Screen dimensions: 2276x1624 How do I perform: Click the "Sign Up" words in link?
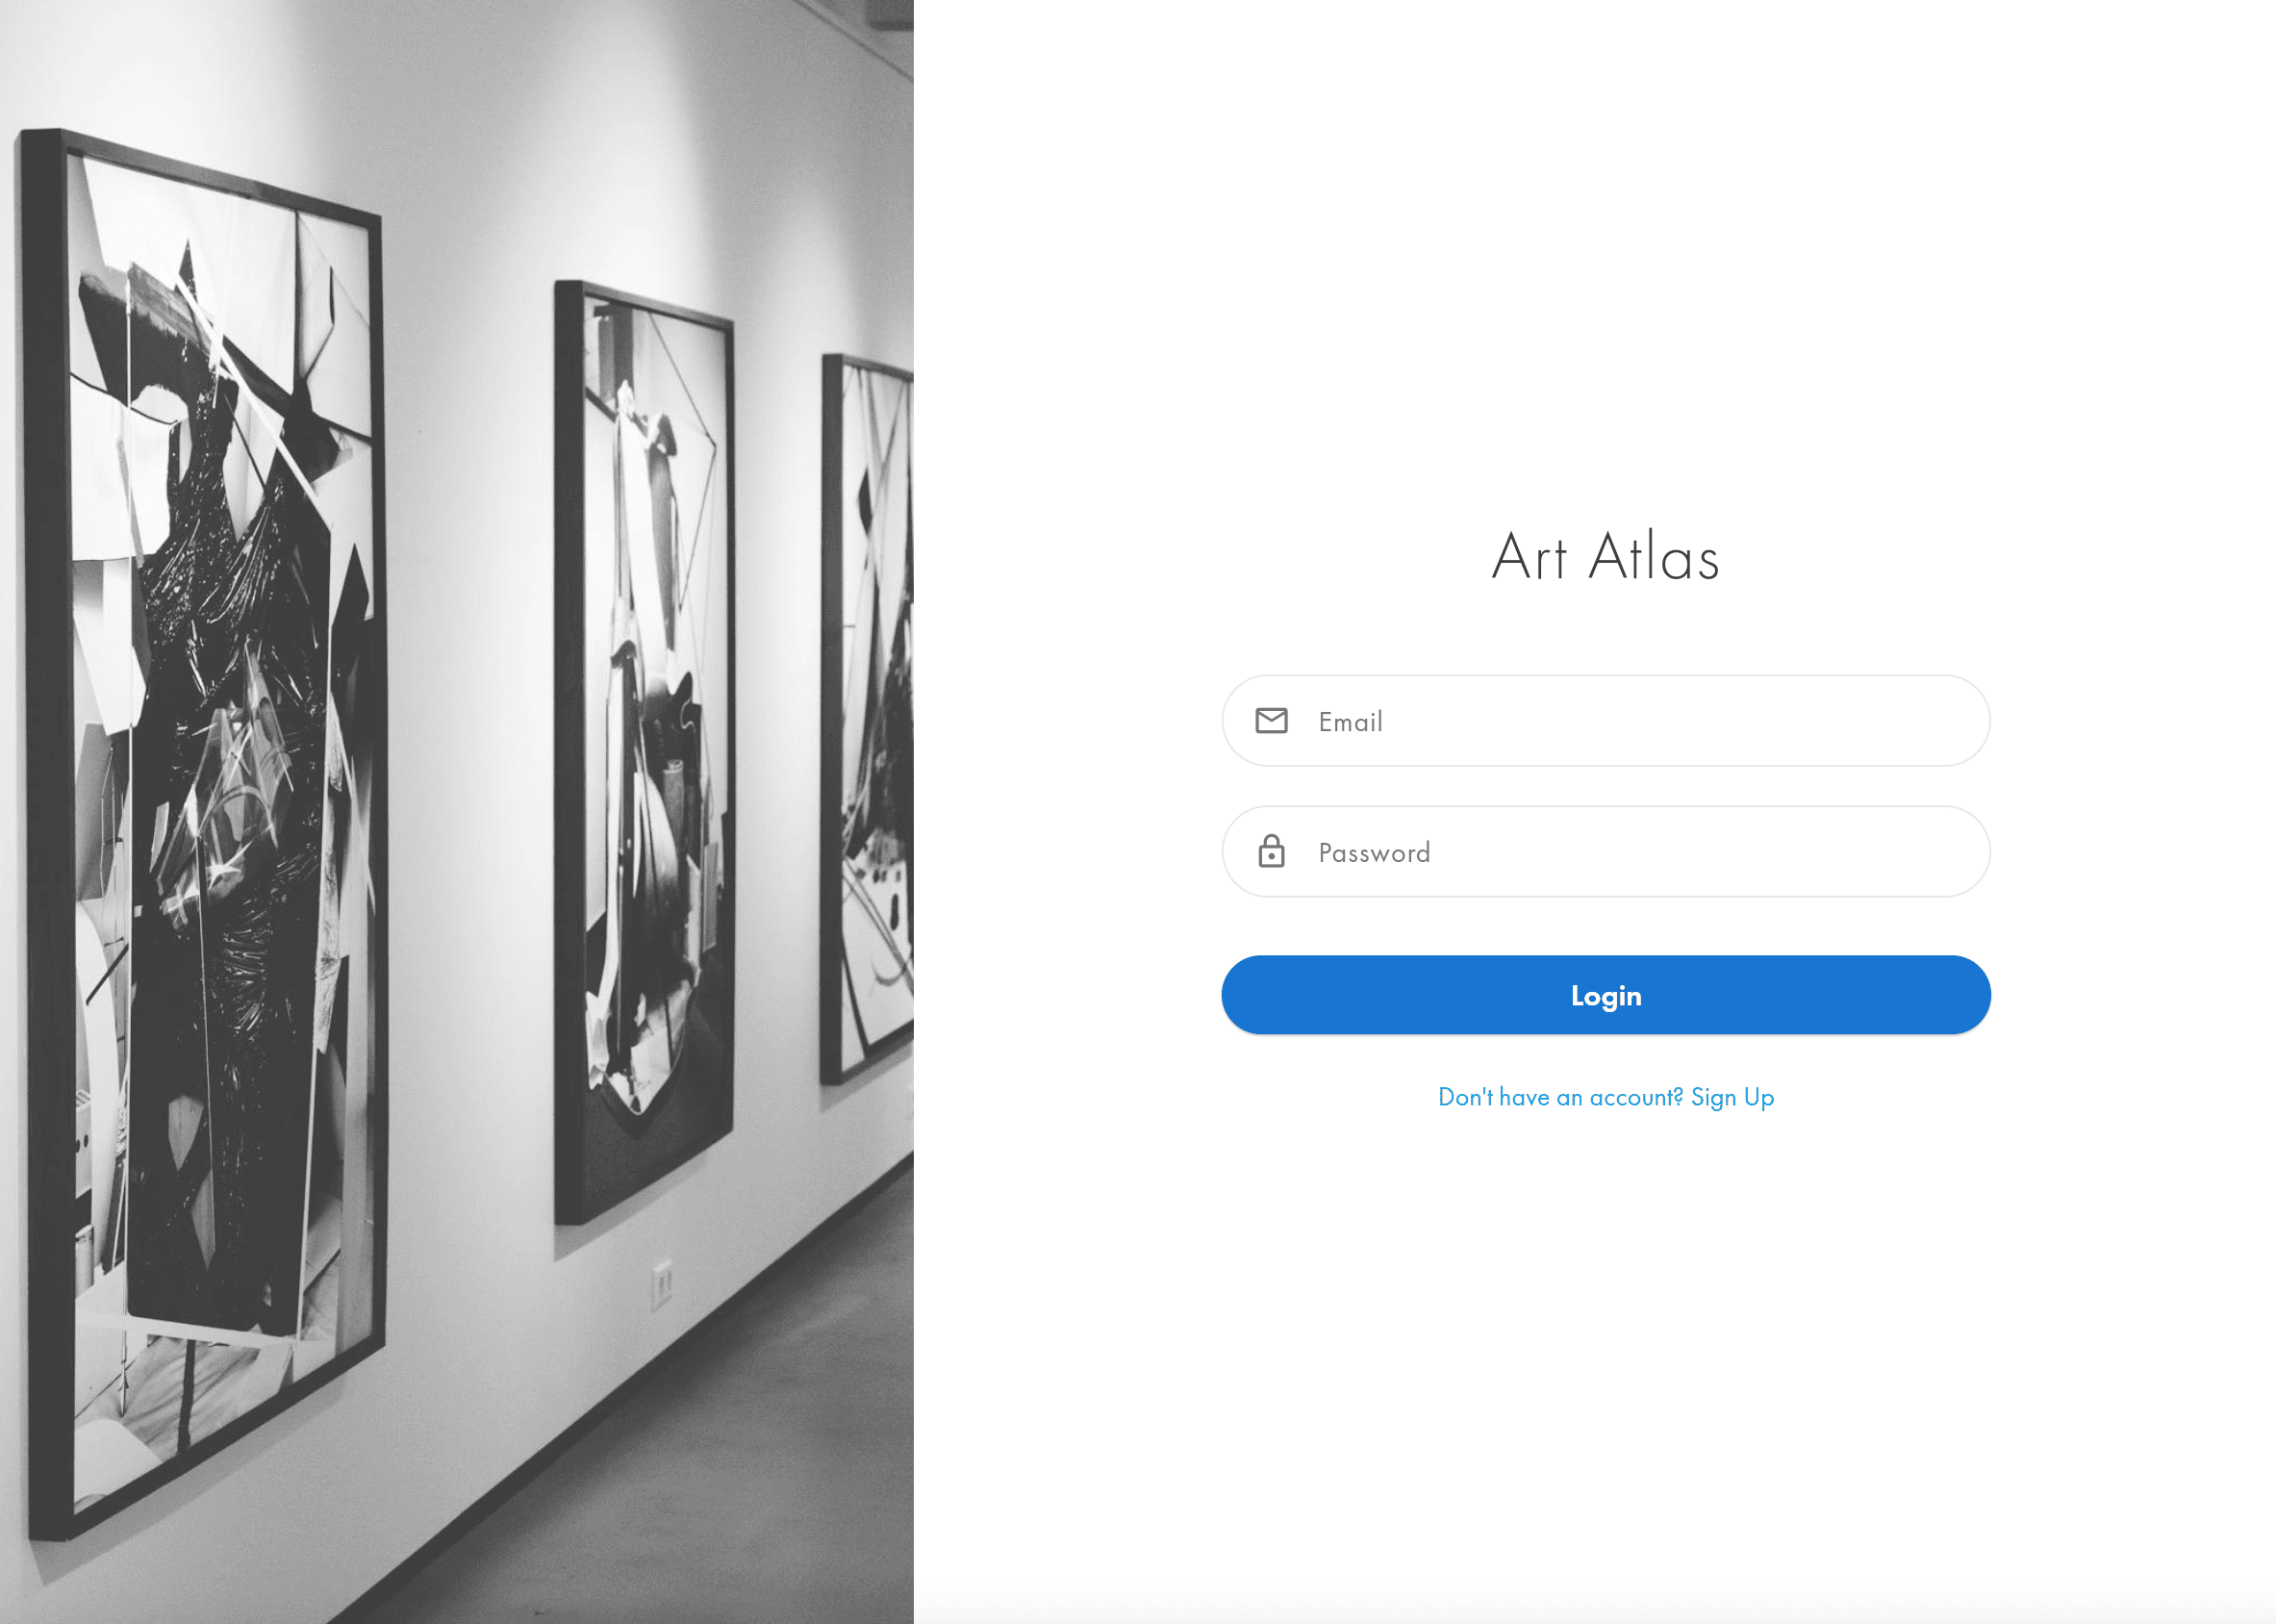pyautogui.click(x=1732, y=1097)
